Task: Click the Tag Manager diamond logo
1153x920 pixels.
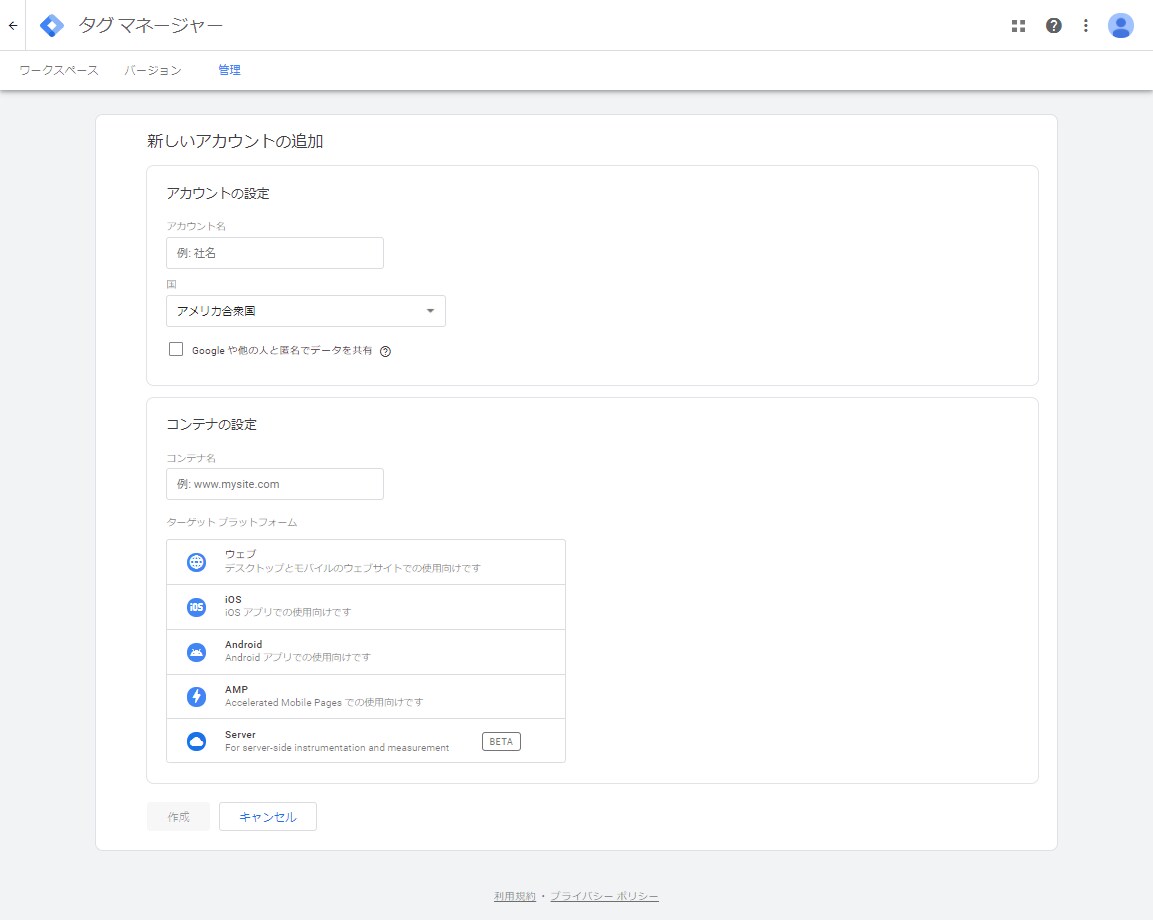Action: [51, 26]
